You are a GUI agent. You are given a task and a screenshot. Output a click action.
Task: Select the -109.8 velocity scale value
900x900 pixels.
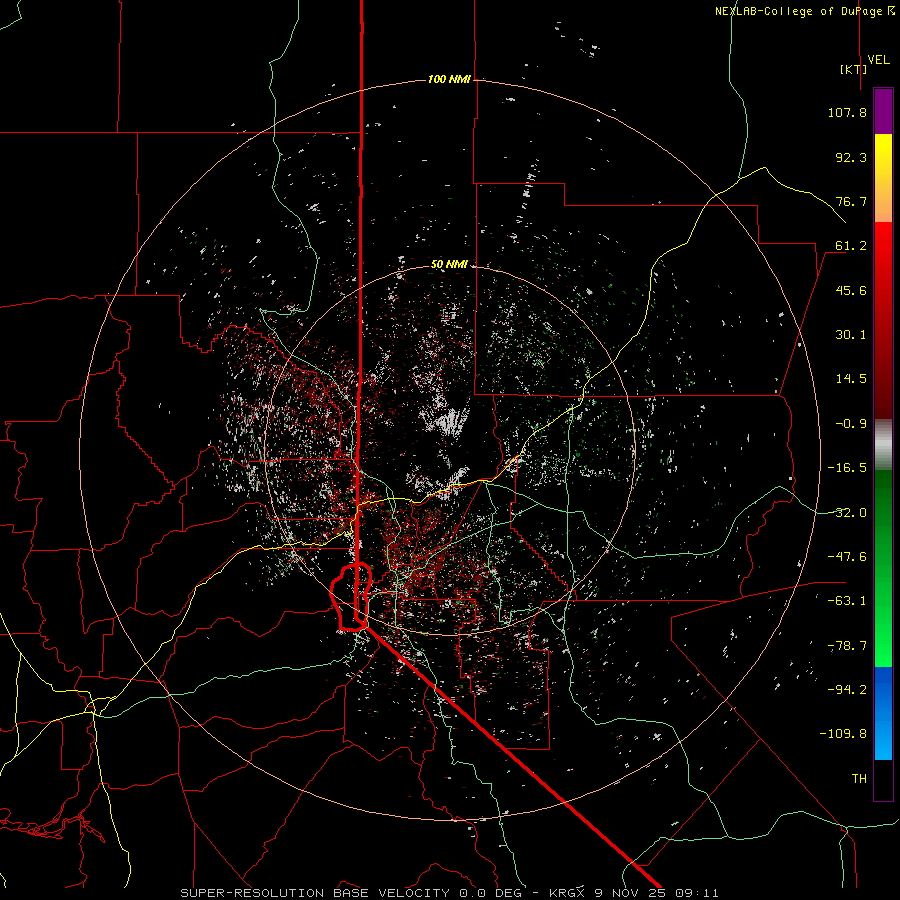[x=843, y=734]
